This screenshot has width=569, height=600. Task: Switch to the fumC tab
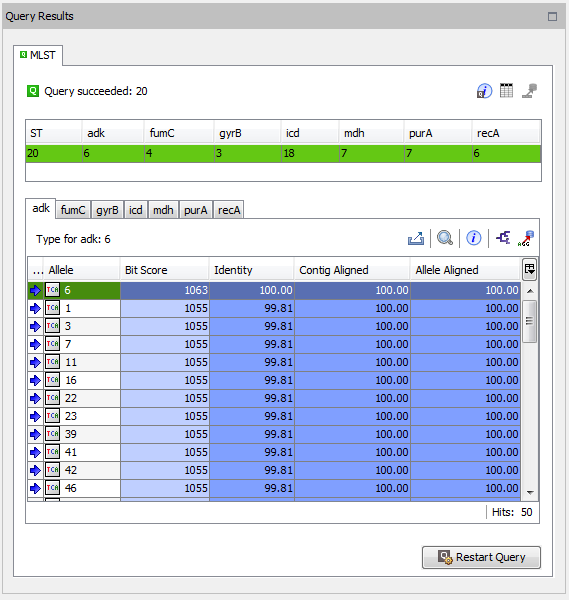click(x=73, y=210)
